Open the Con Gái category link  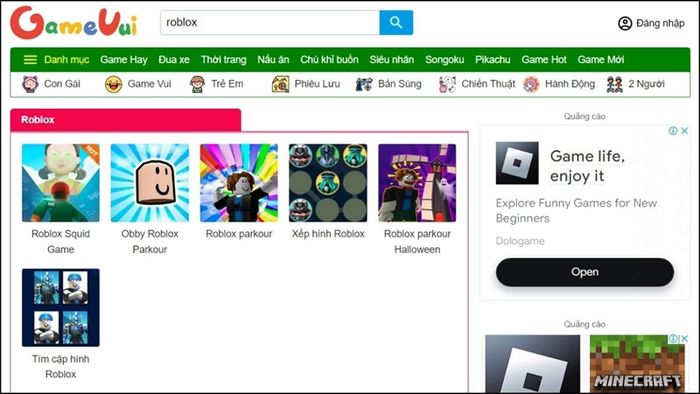(62, 84)
